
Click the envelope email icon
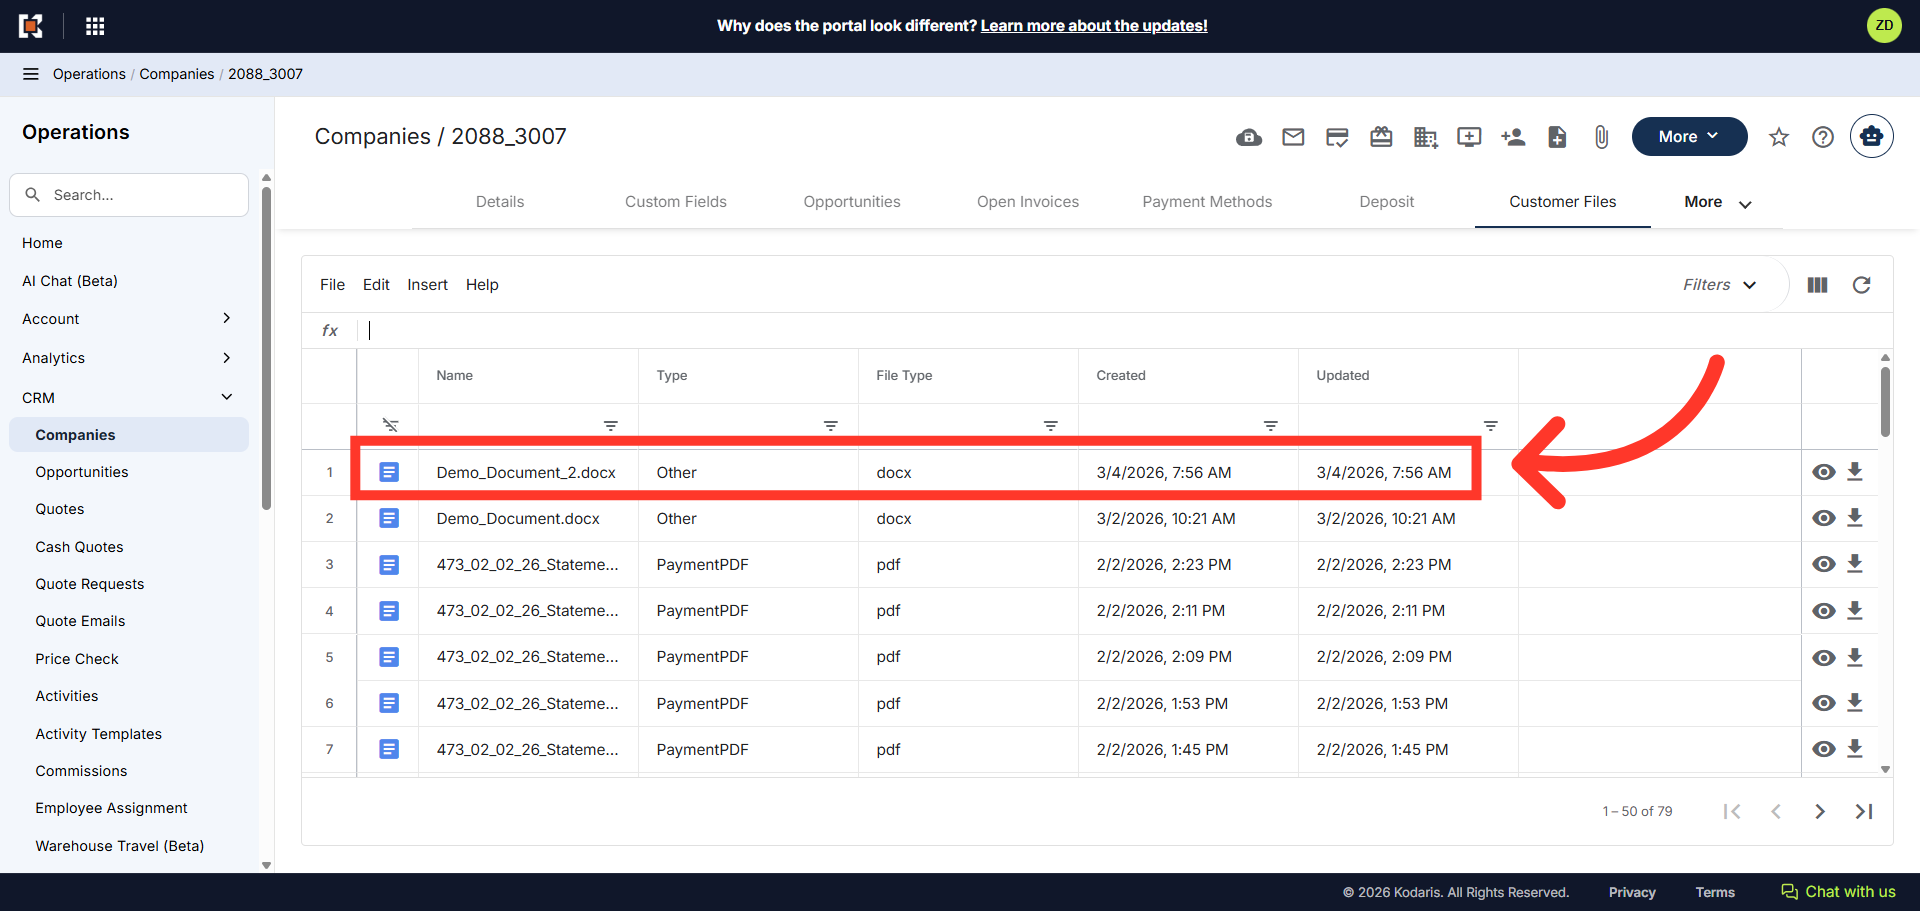coord(1293,137)
